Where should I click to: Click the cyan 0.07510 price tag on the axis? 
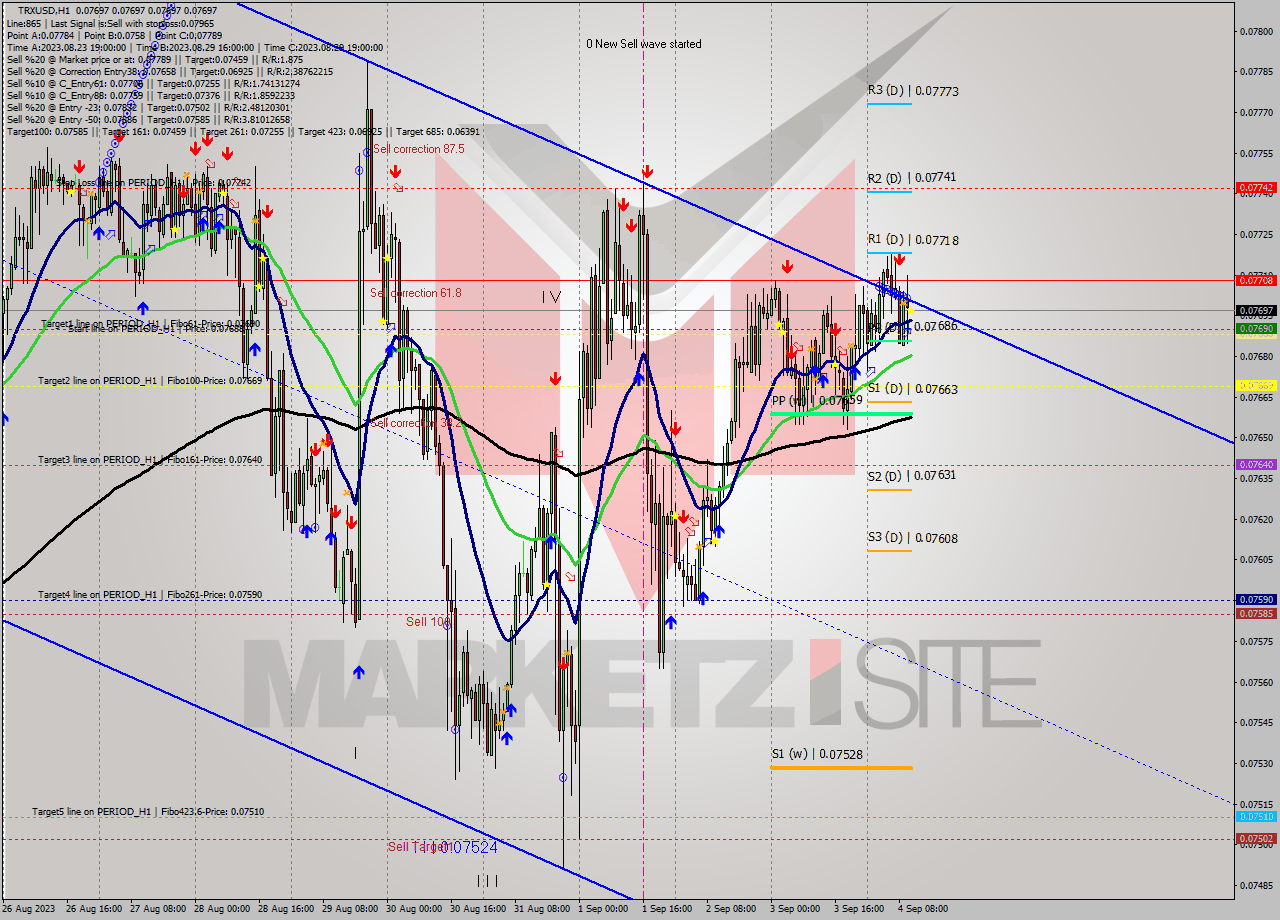1256,816
